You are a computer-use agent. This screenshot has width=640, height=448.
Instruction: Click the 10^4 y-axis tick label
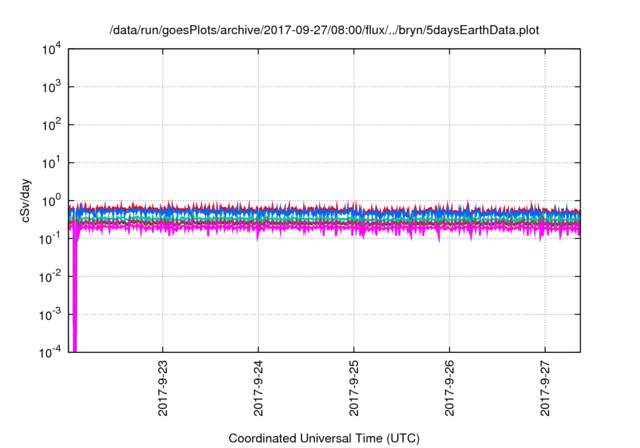click(52, 50)
